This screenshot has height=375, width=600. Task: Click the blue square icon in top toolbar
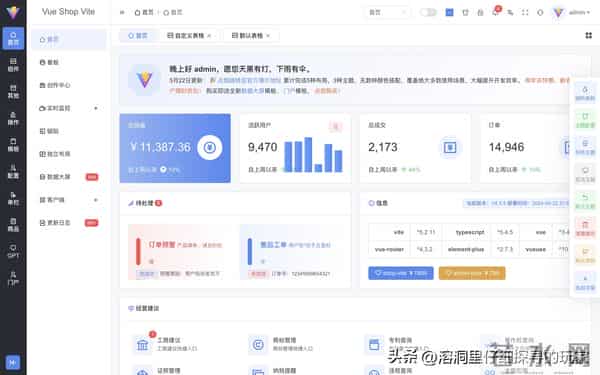450,13
